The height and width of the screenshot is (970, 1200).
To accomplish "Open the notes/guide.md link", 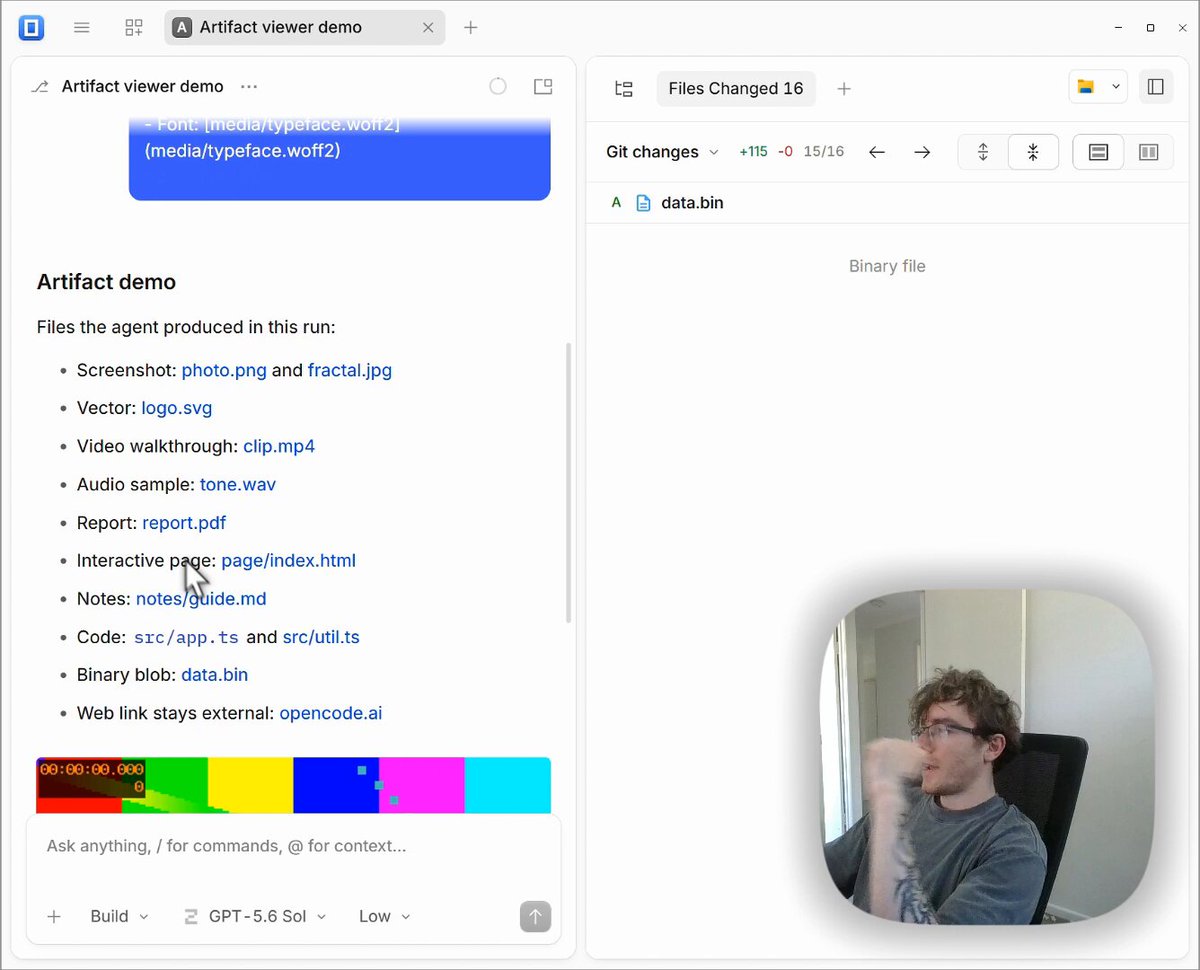I will (201, 599).
